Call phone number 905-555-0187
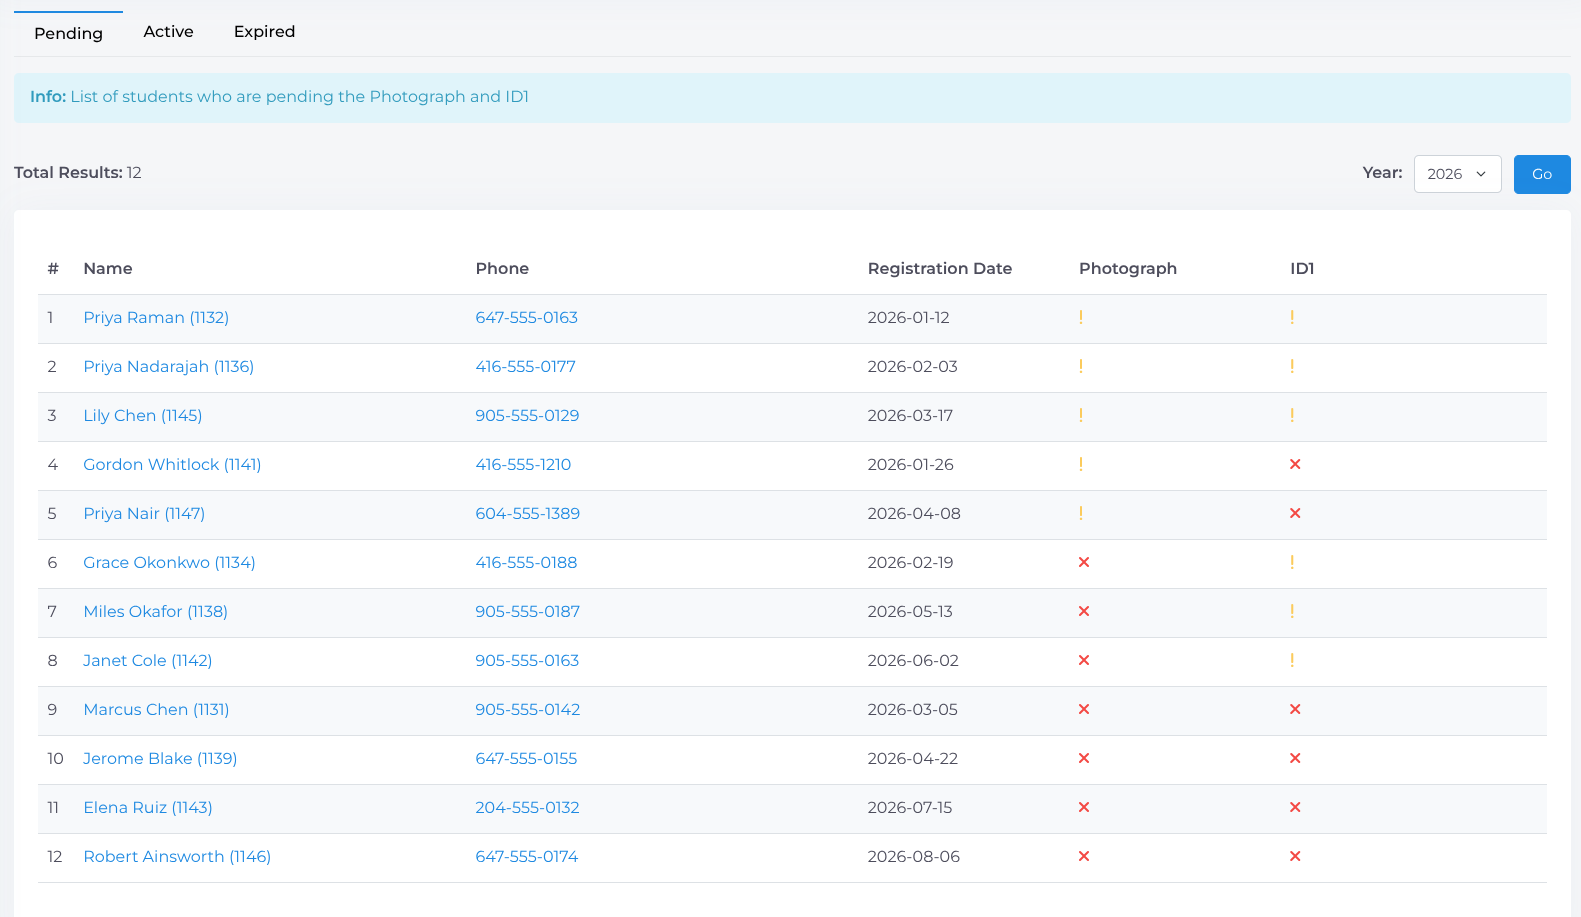 pos(528,611)
